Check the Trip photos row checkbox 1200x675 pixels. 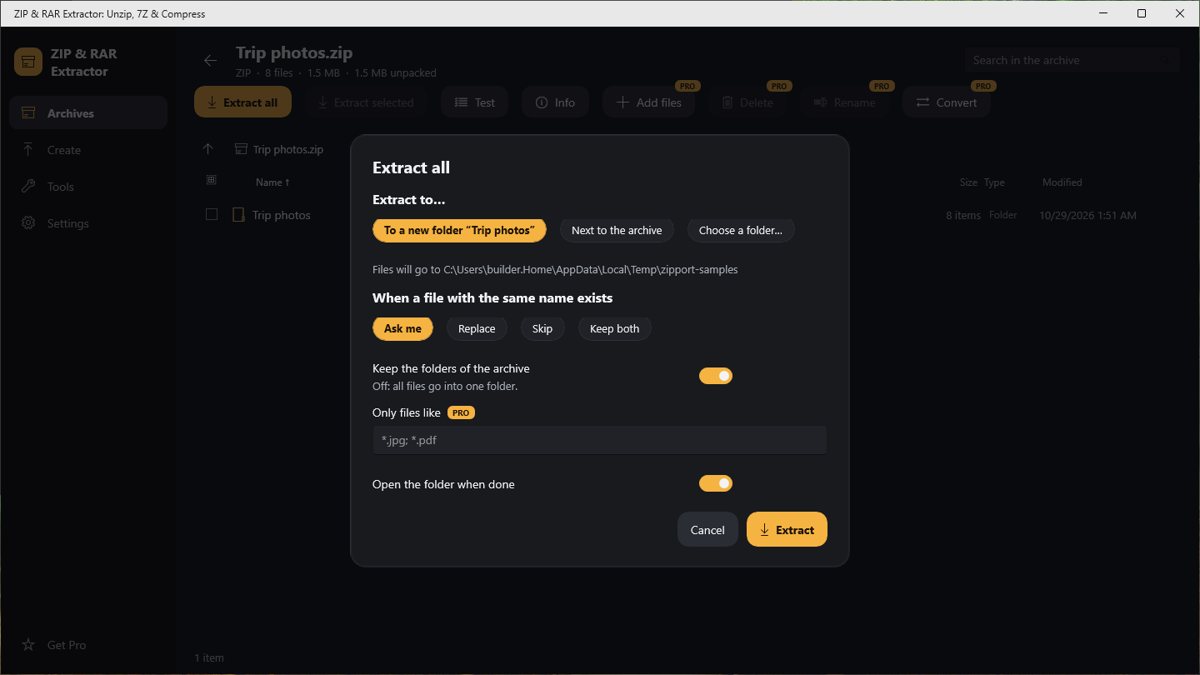pyautogui.click(x=211, y=214)
